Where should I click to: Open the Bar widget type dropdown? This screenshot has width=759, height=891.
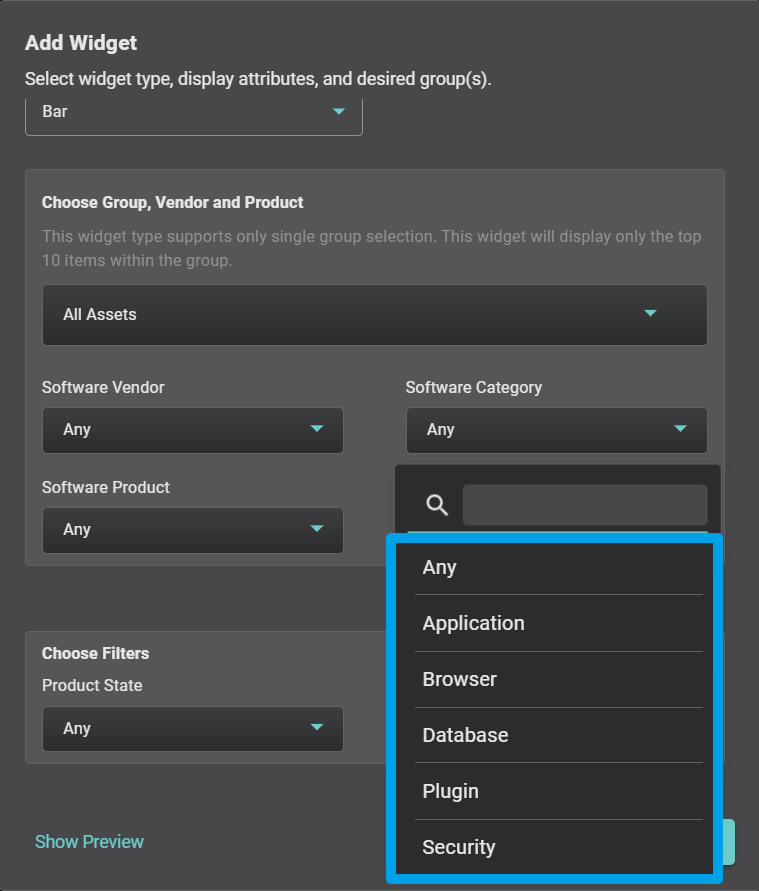click(193, 112)
